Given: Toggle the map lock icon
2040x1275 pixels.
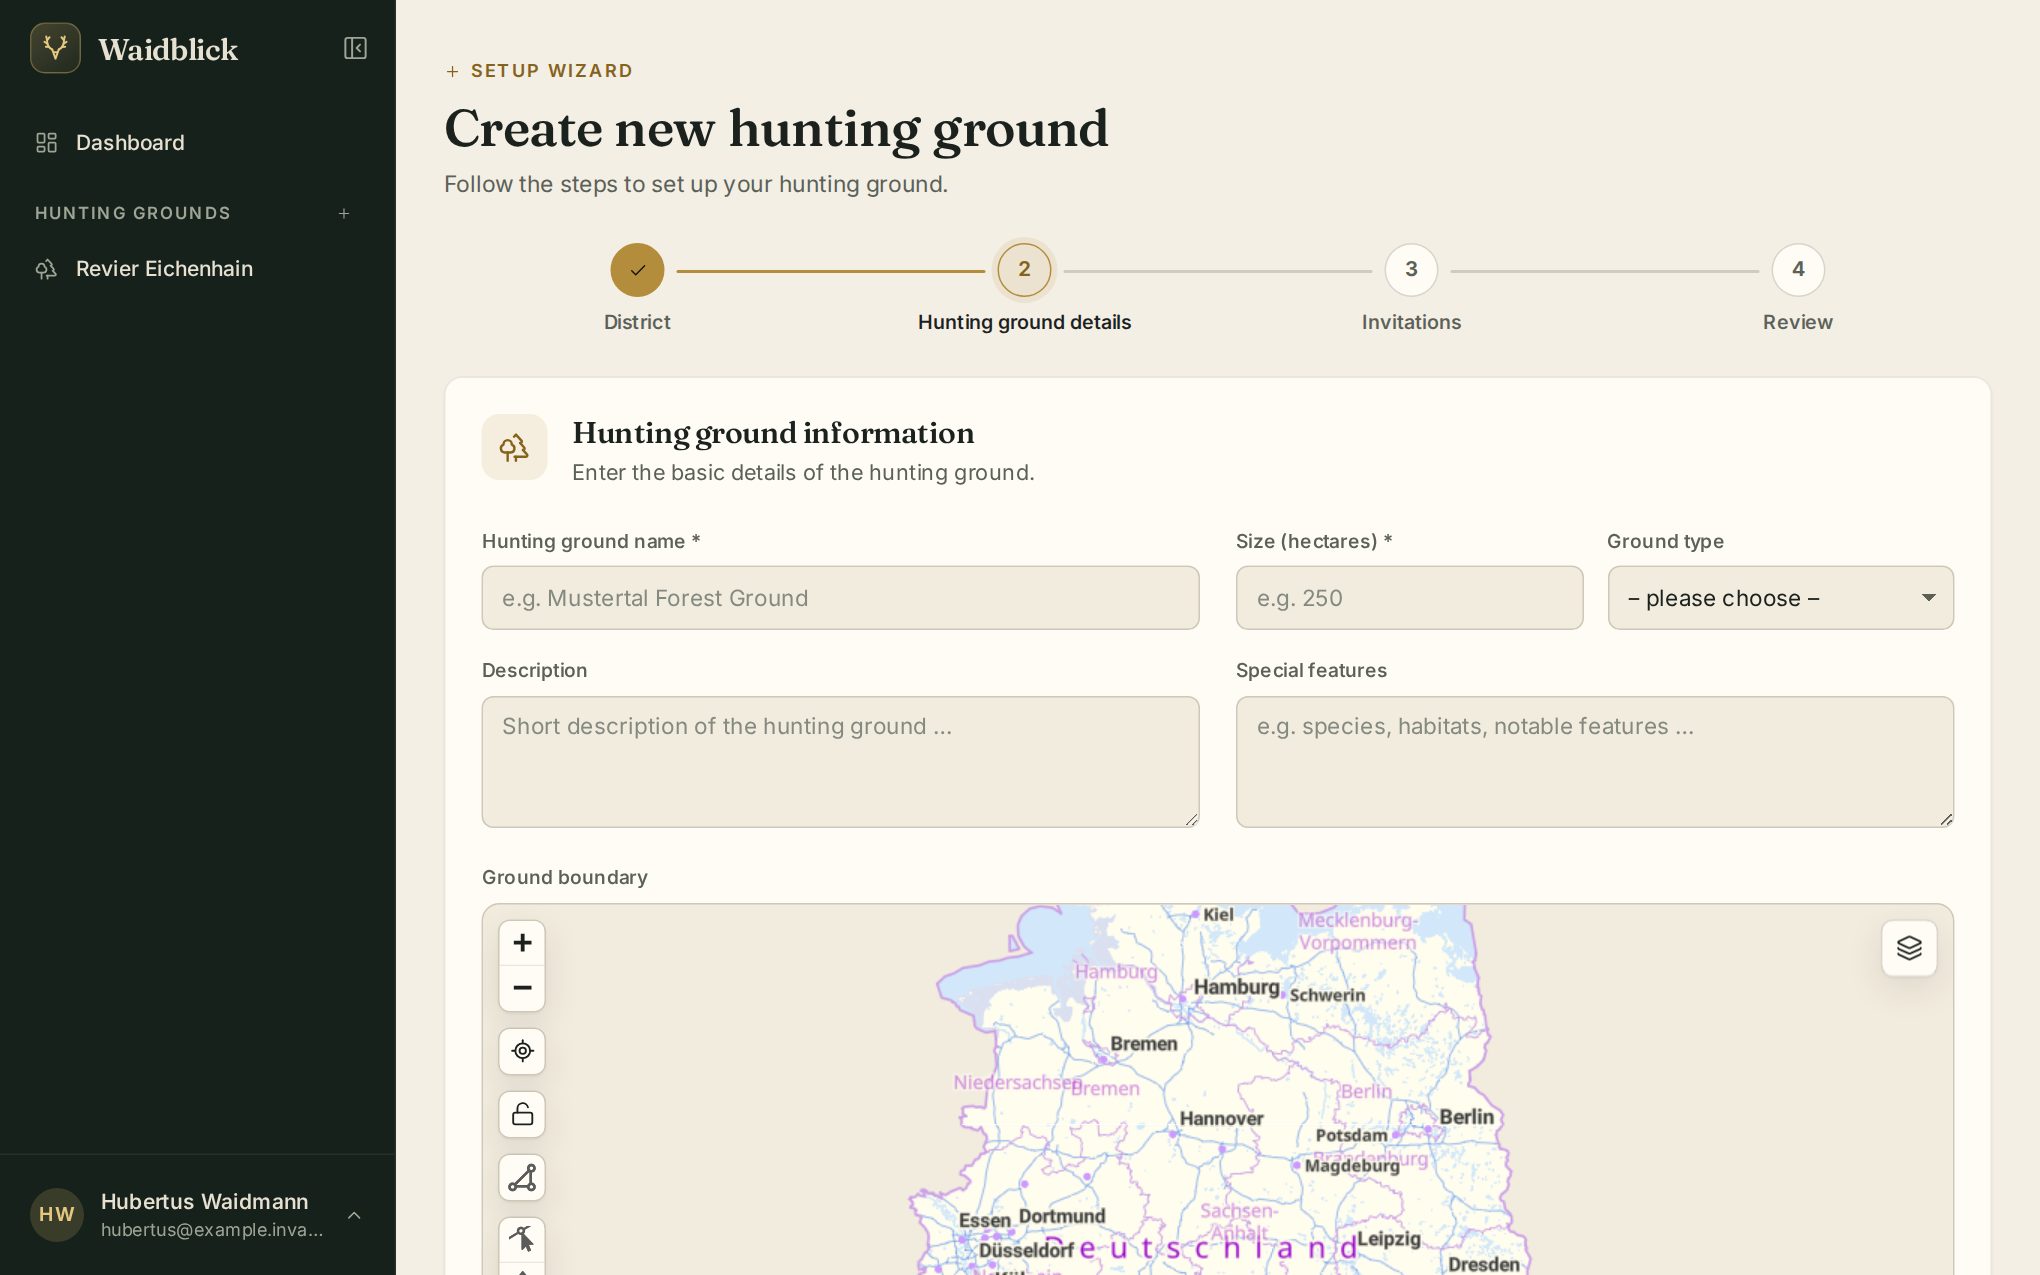Looking at the screenshot, I should 522,1114.
